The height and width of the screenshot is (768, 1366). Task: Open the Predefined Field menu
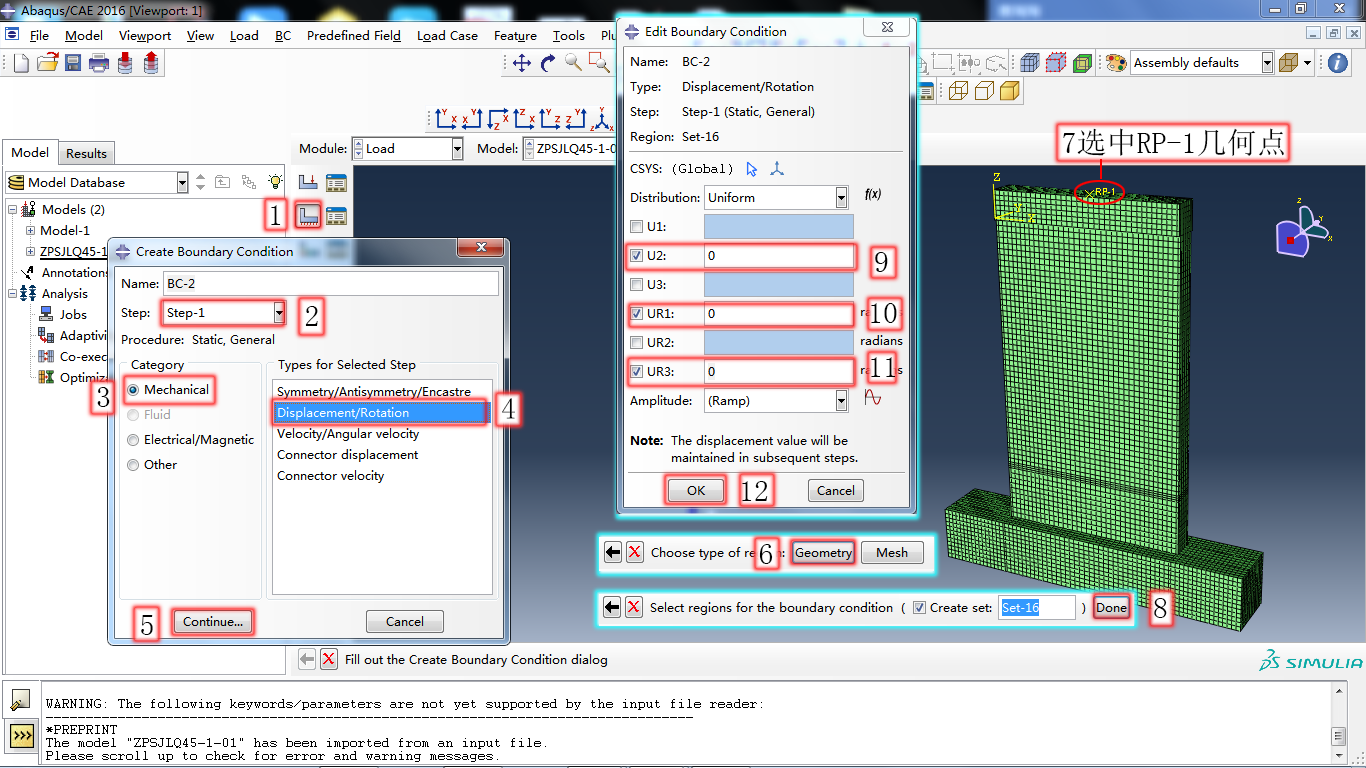tap(354, 36)
